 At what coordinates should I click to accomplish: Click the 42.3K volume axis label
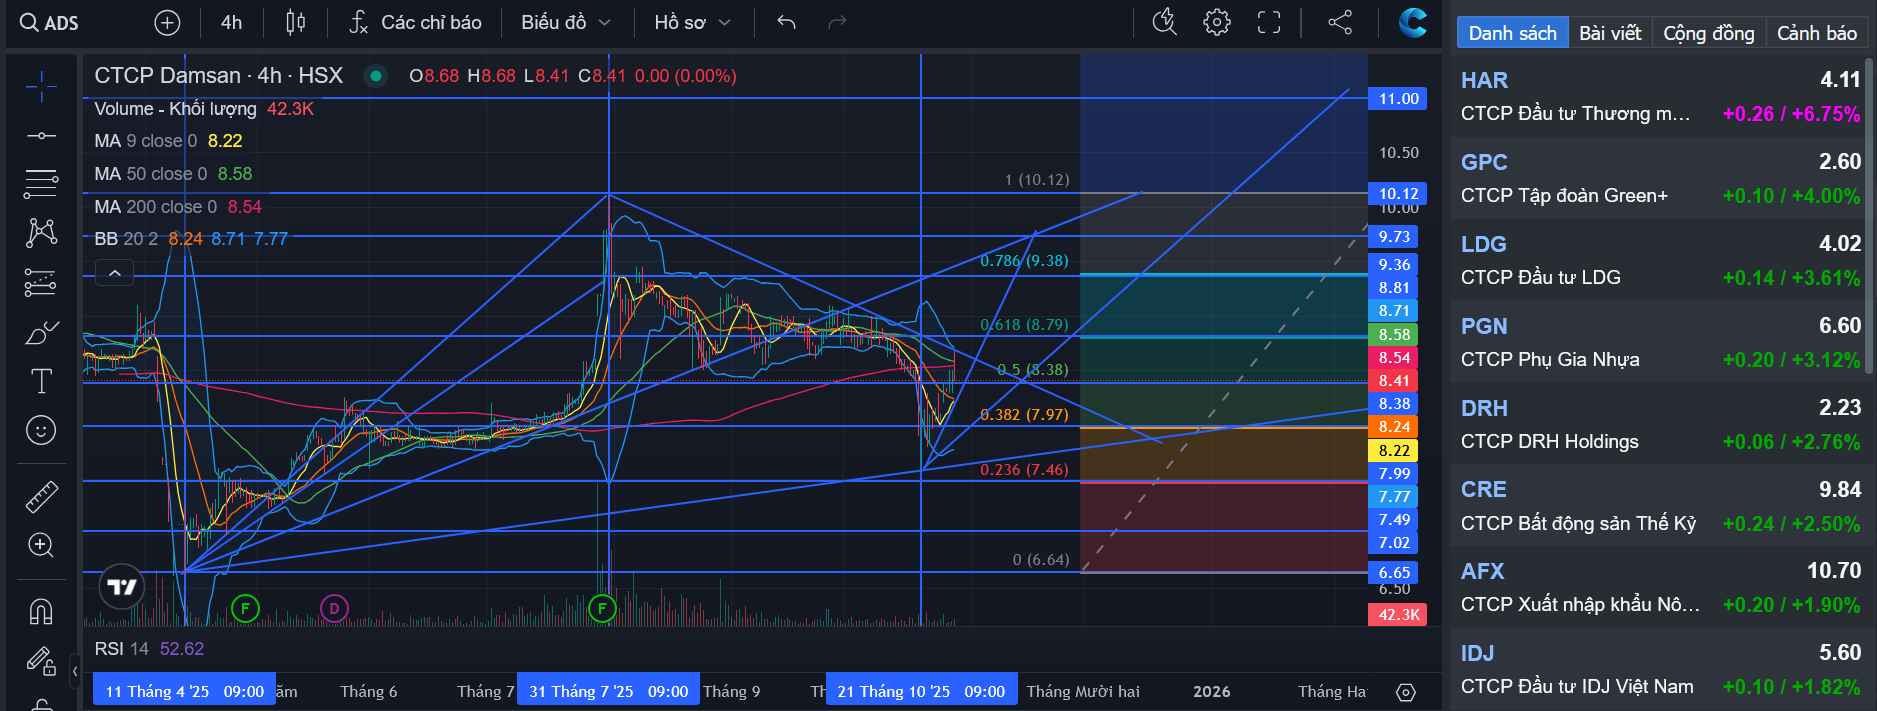[x=1398, y=614]
